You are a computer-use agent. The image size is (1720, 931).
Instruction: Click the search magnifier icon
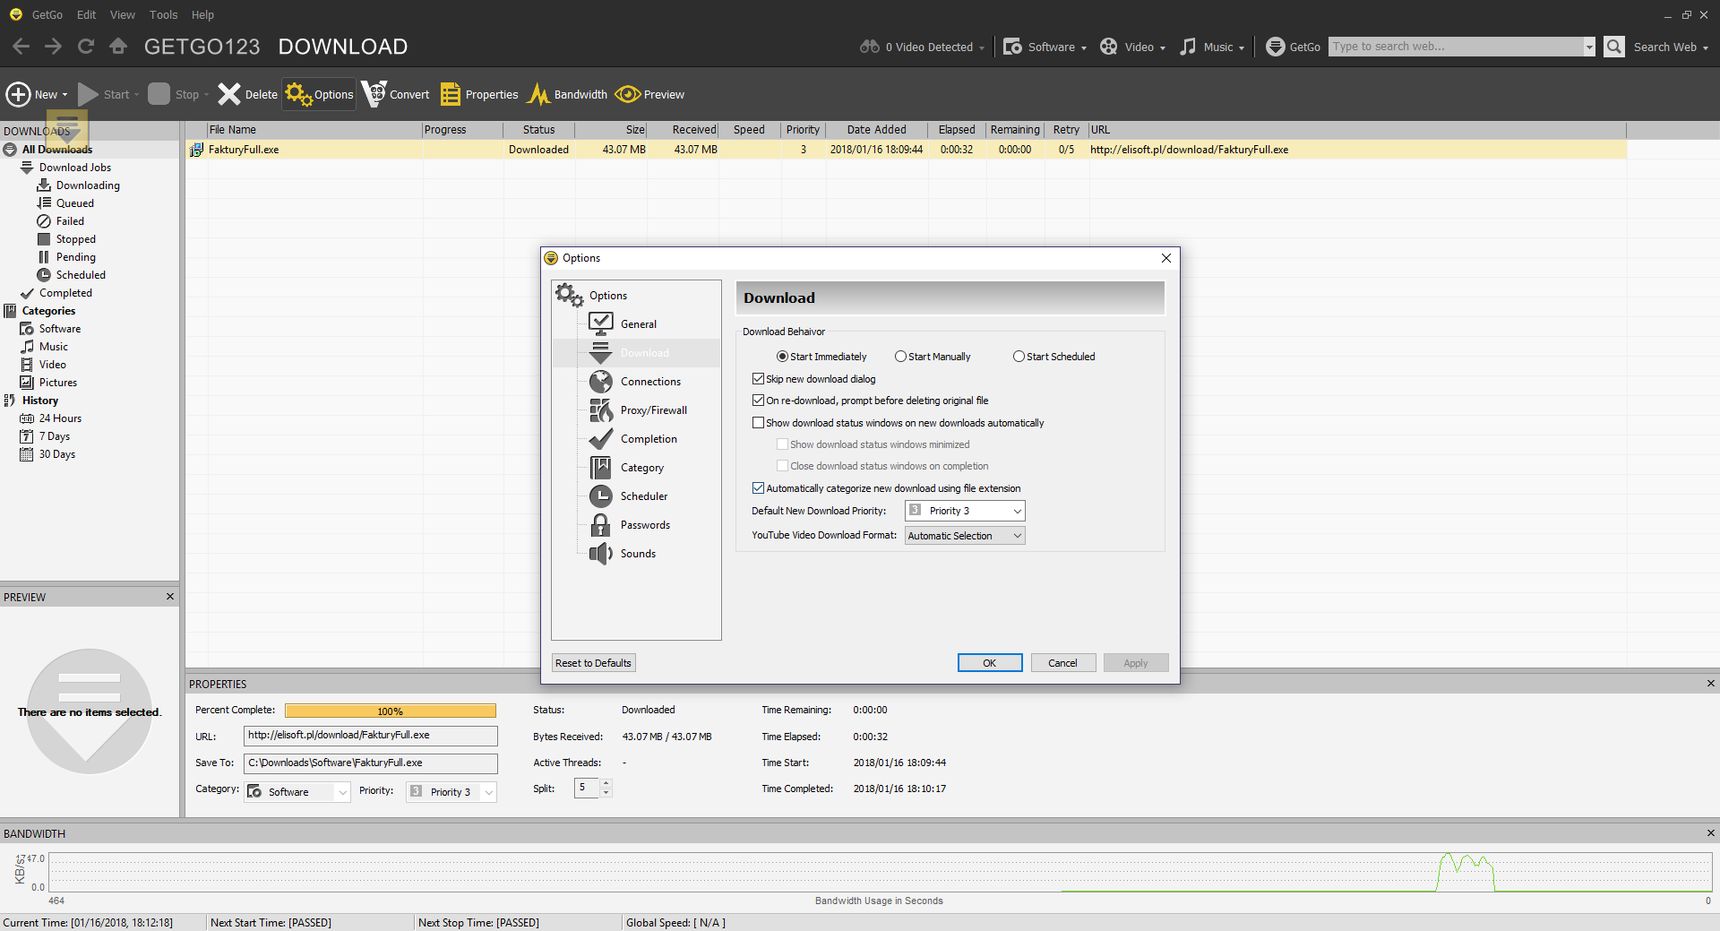(x=1614, y=46)
